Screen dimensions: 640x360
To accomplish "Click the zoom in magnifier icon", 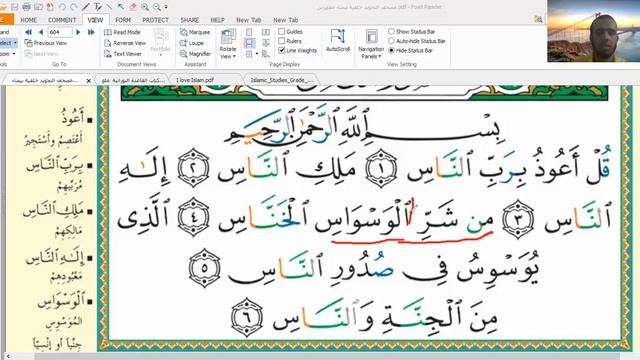I will (x=144, y=7).
